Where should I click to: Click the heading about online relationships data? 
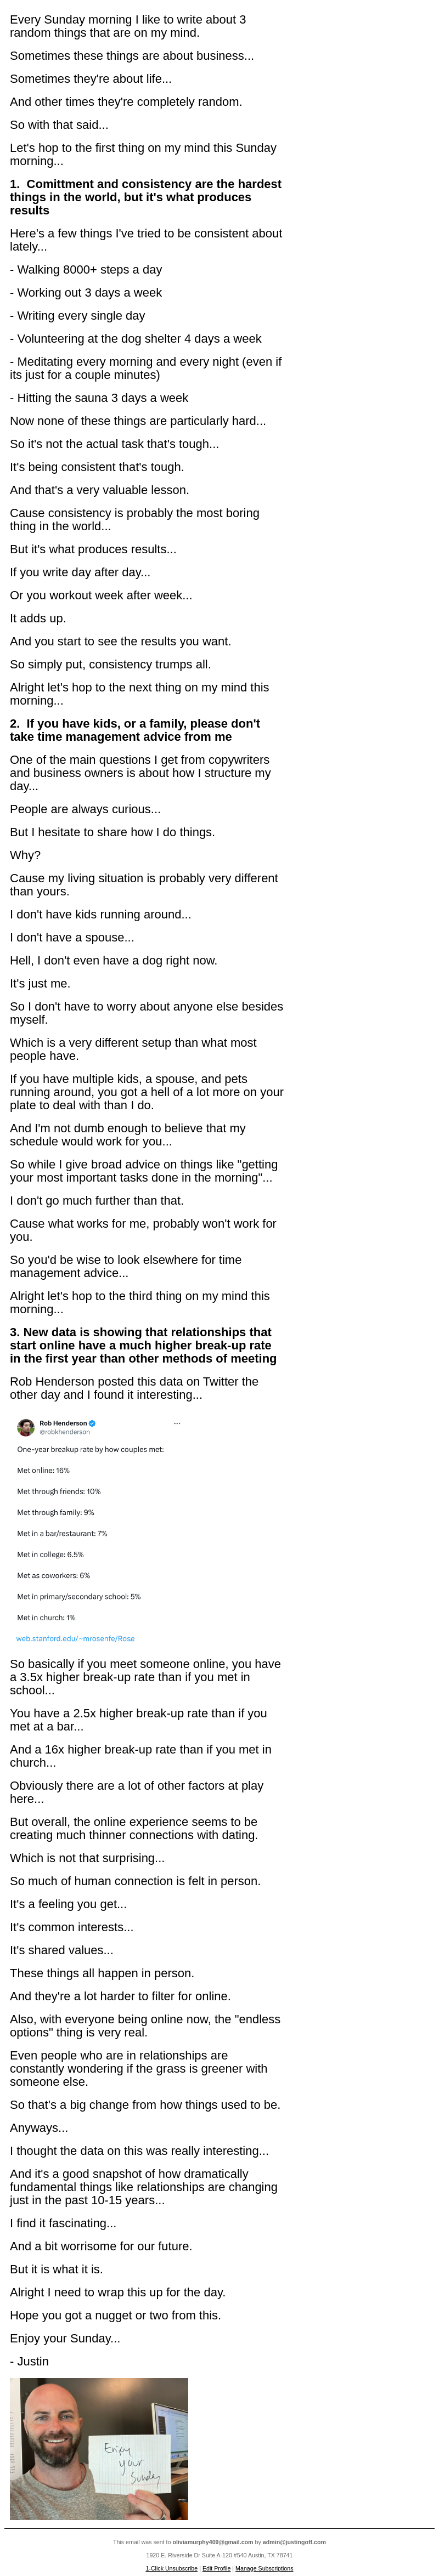click(143, 1345)
